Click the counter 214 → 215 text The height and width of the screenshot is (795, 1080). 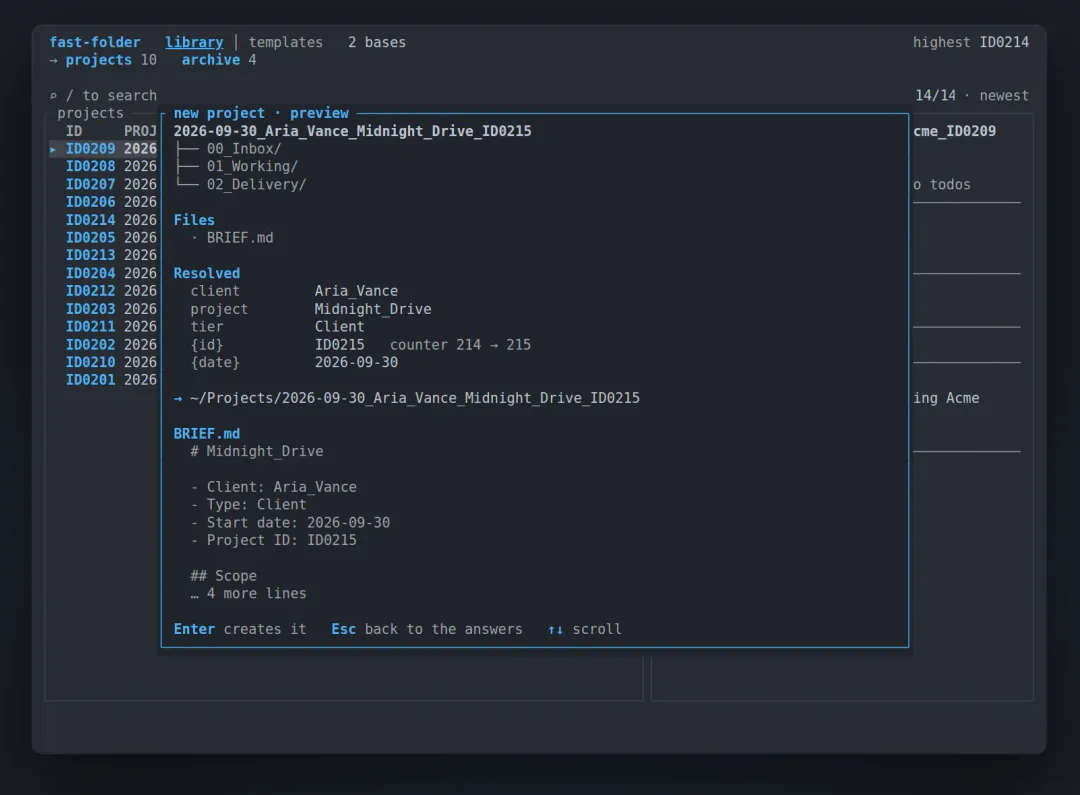coord(460,344)
